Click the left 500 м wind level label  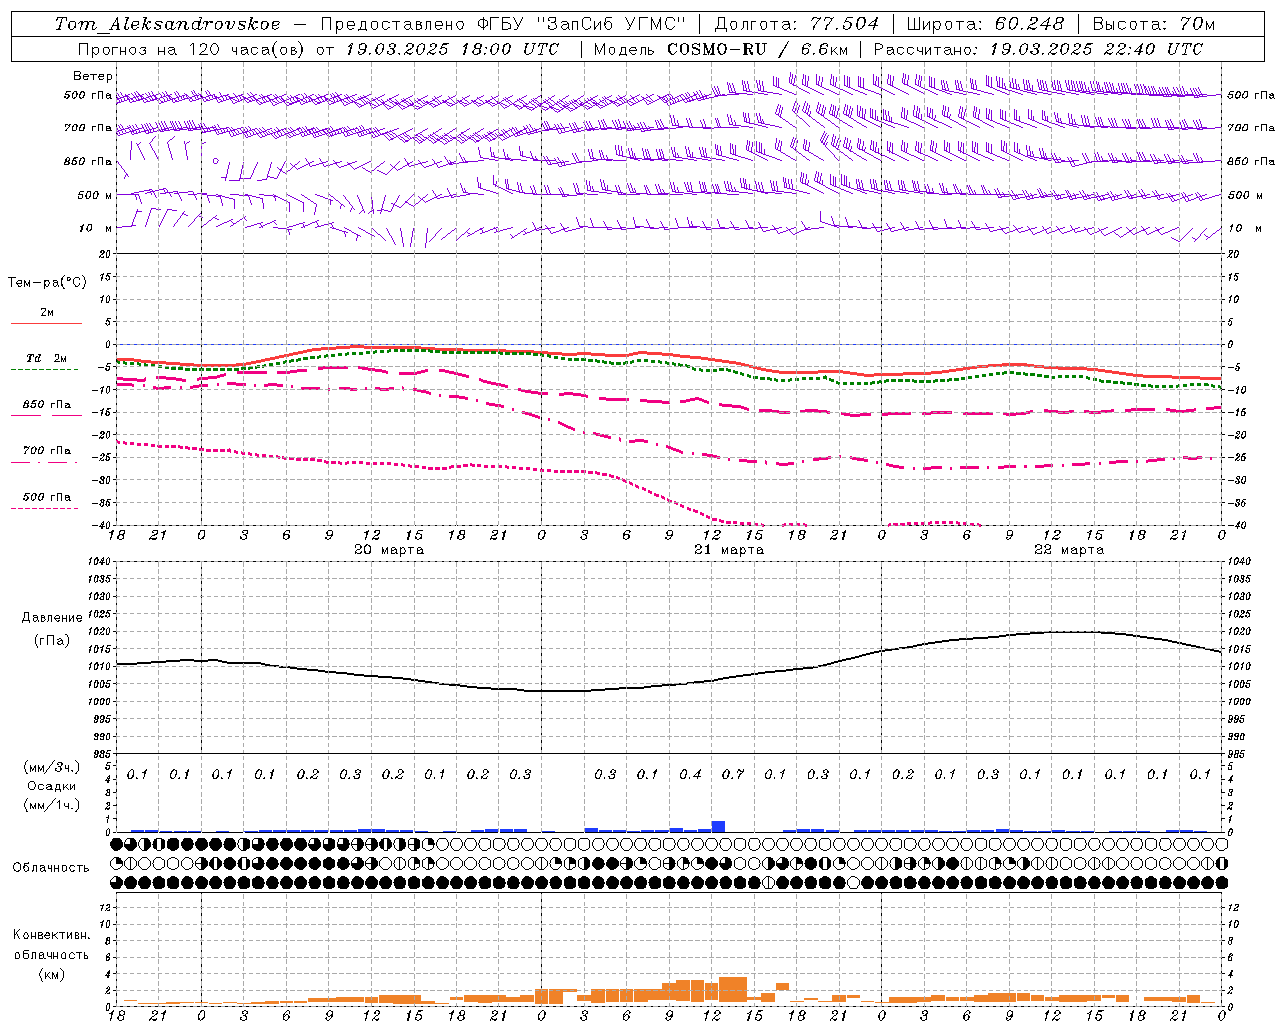pos(95,195)
